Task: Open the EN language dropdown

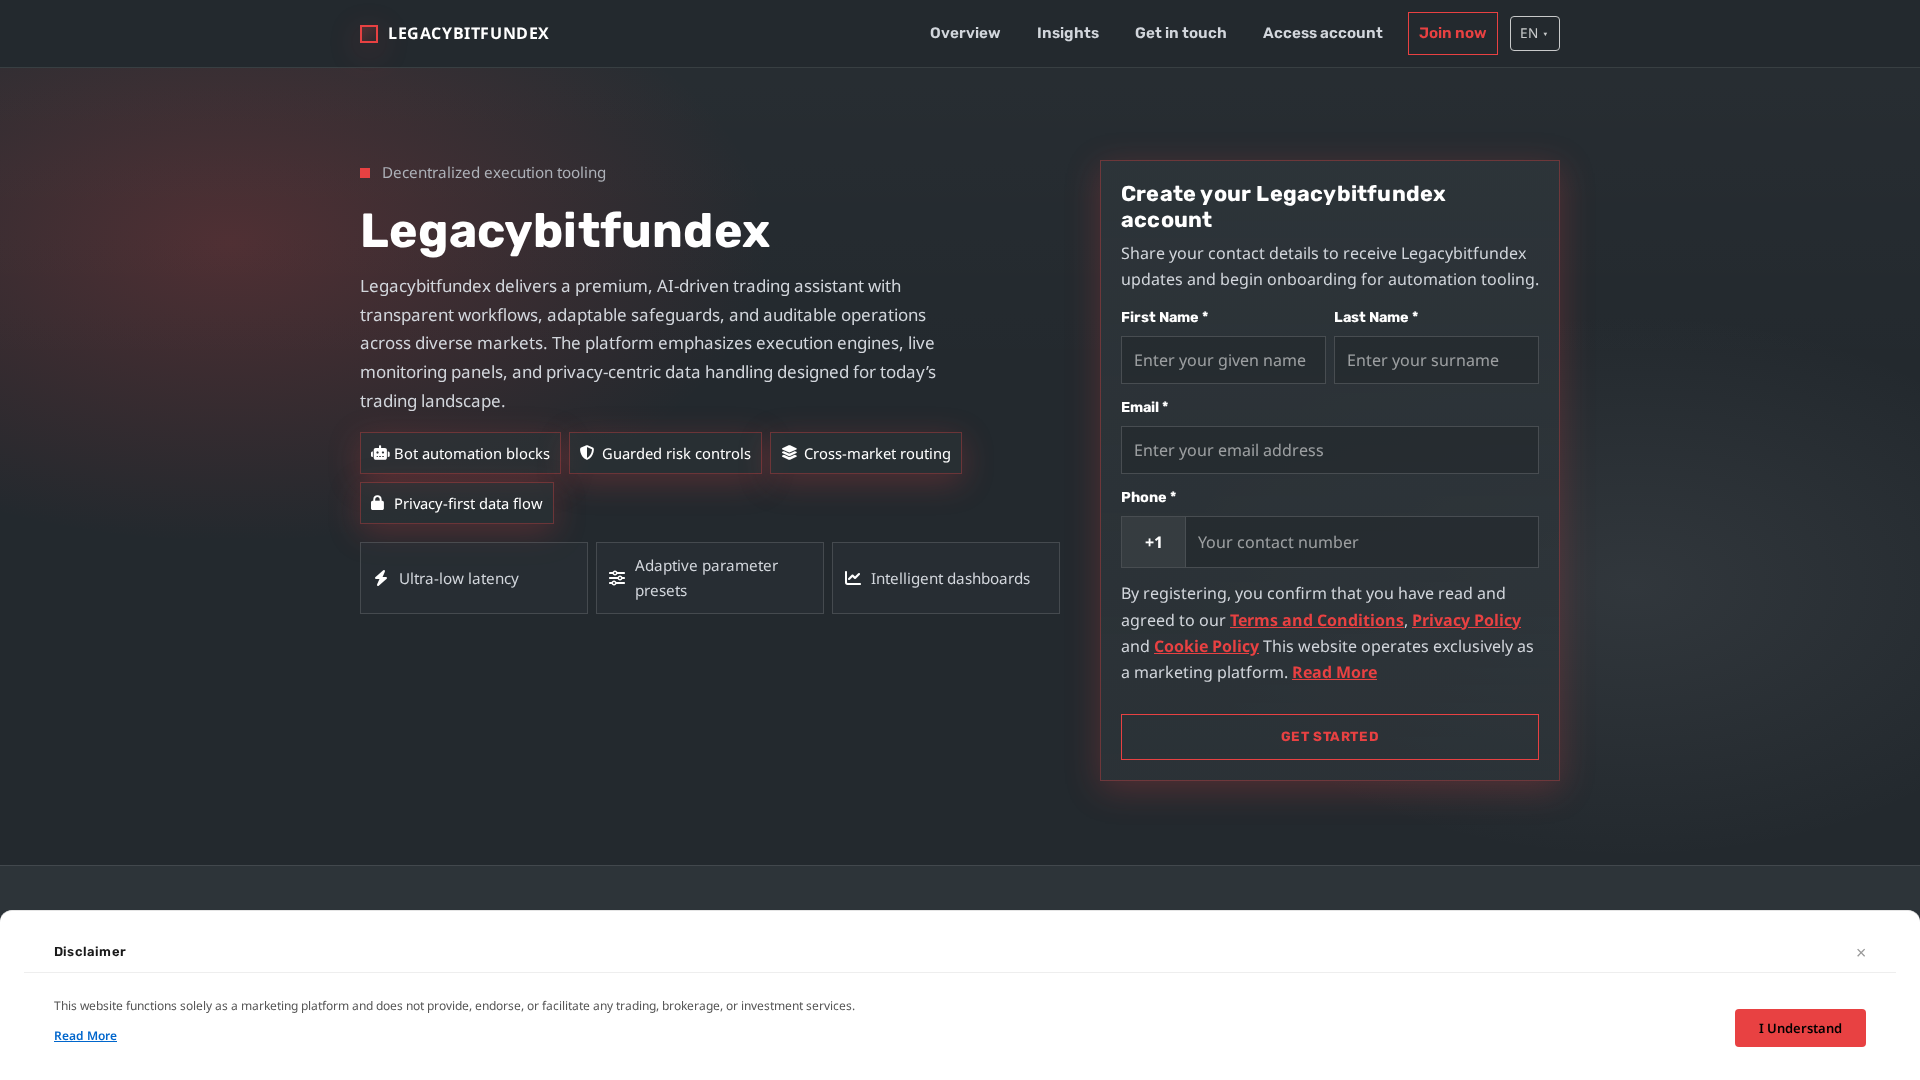Action: [x=1534, y=33]
